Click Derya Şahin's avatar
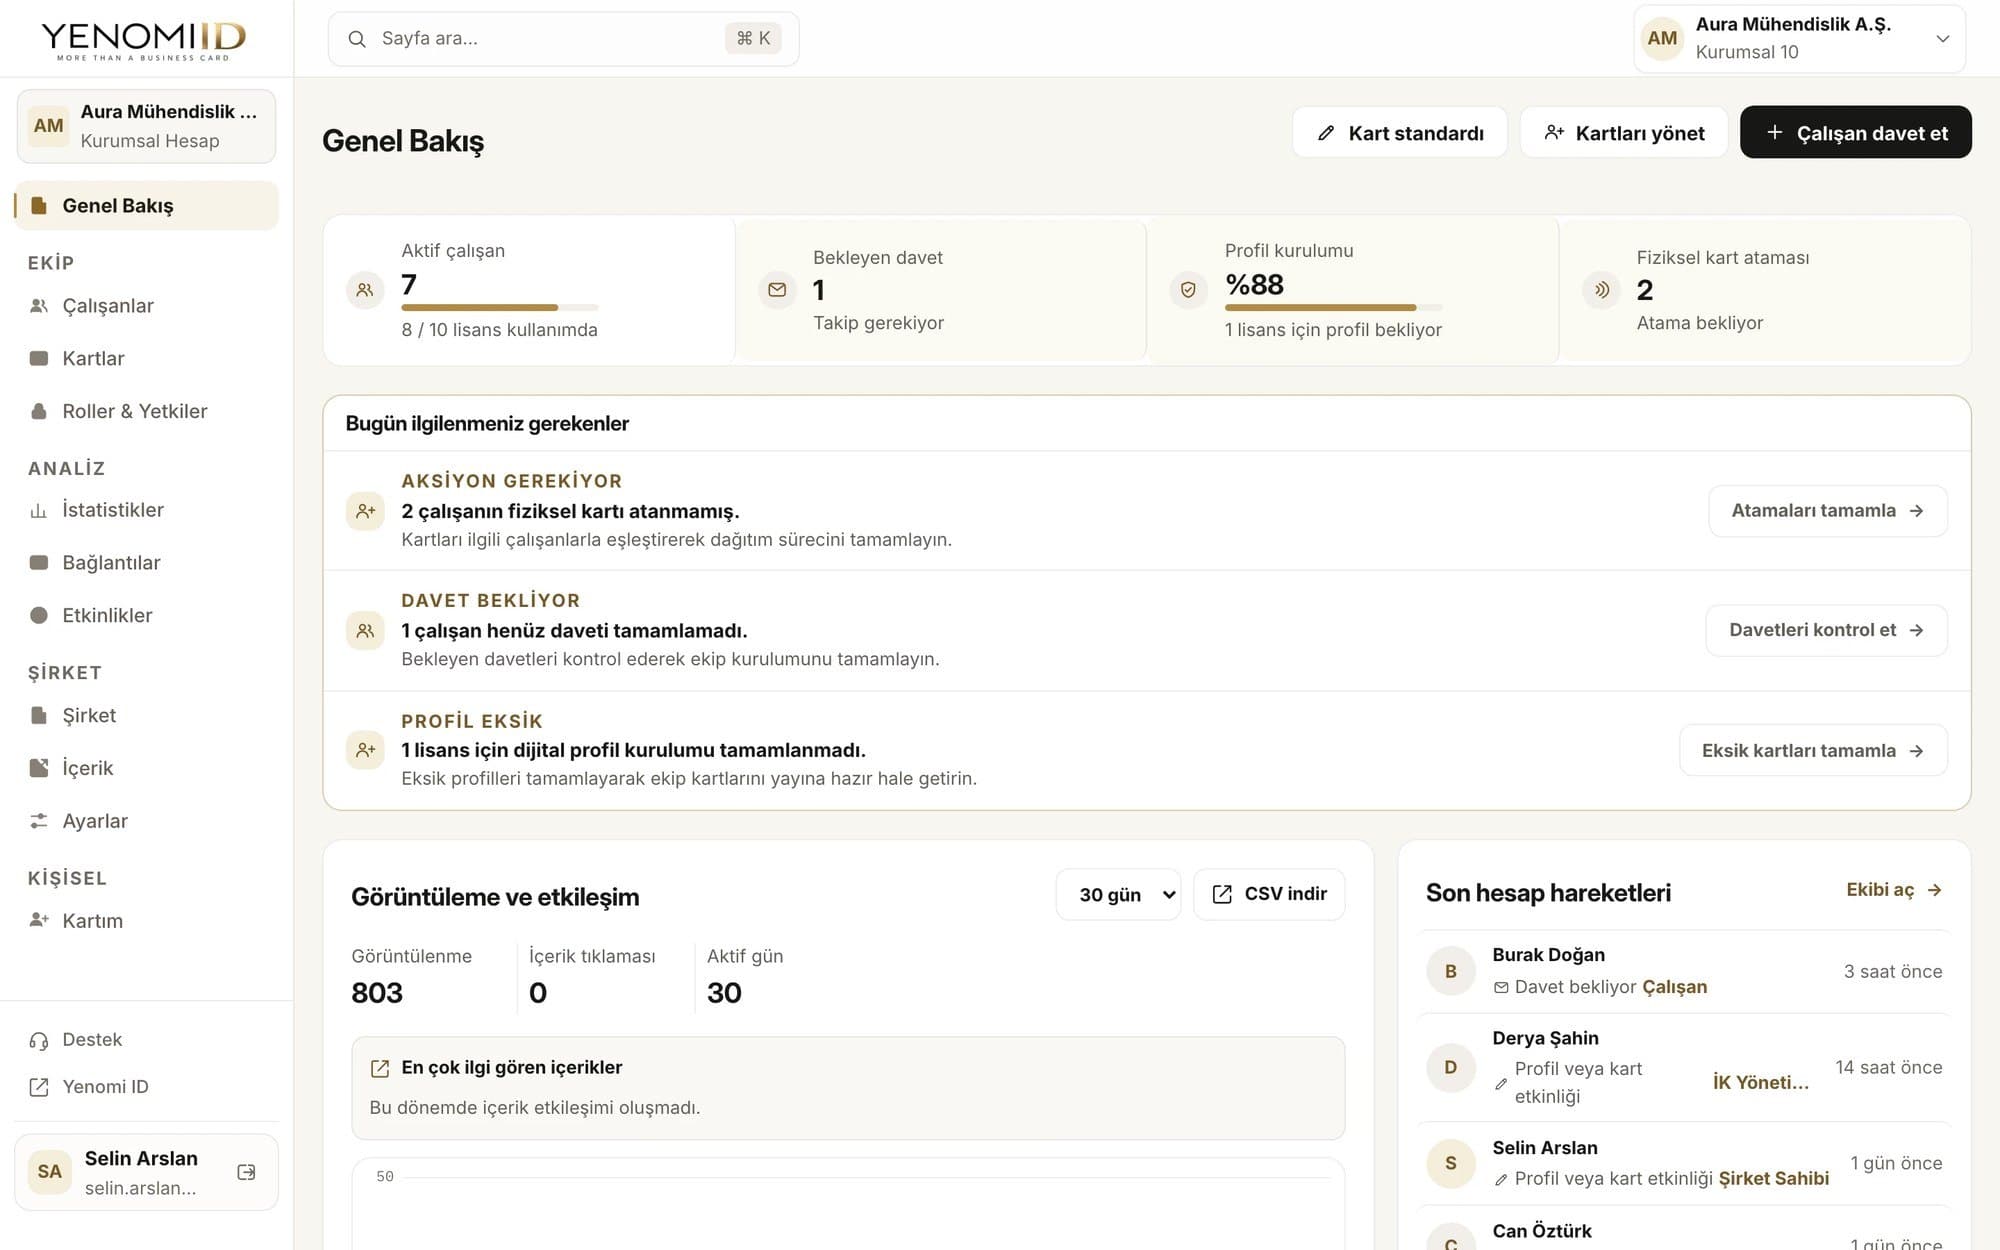Image resolution: width=2000 pixels, height=1250 pixels. (x=1451, y=1067)
